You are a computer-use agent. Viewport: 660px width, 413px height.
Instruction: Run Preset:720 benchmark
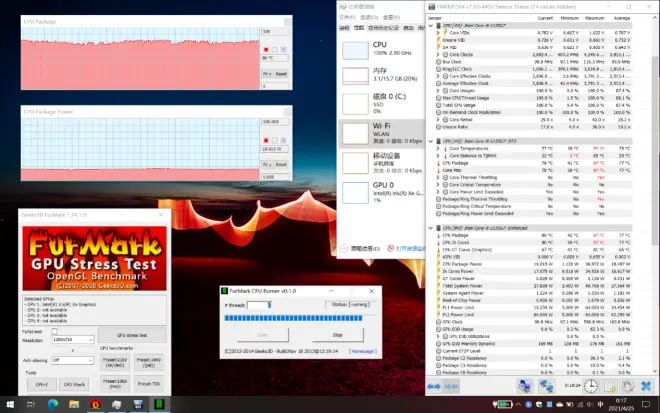(149, 384)
